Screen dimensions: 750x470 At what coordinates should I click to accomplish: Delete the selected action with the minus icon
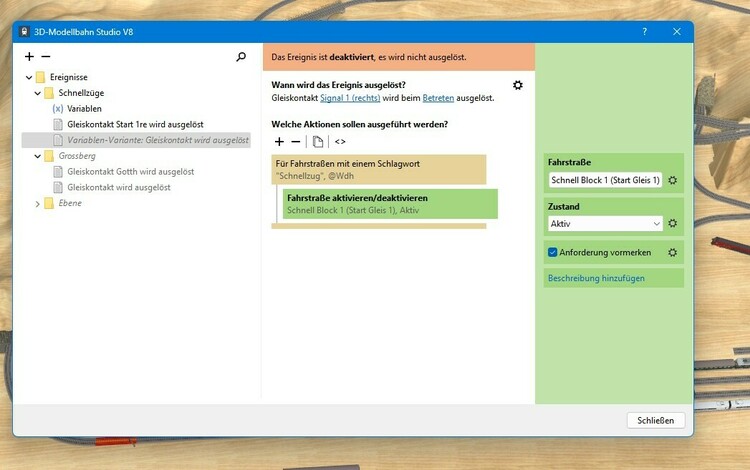pyautogui.click(x=296, y=142)
